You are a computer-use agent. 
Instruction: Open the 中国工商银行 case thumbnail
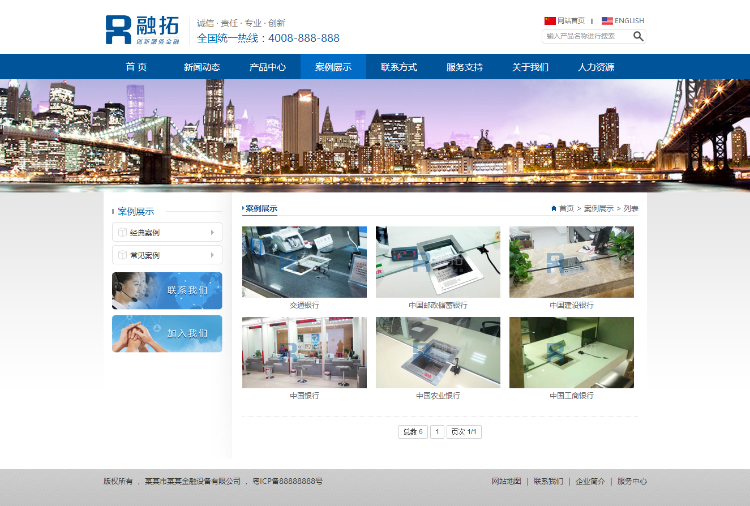pyautogui.click(x=571, y=352)
